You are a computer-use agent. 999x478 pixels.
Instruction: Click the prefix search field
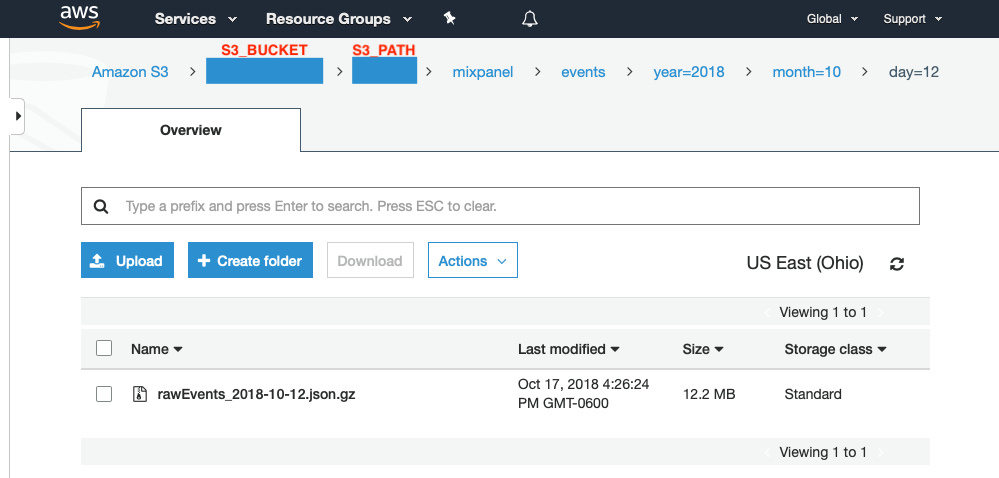[500, 206]
